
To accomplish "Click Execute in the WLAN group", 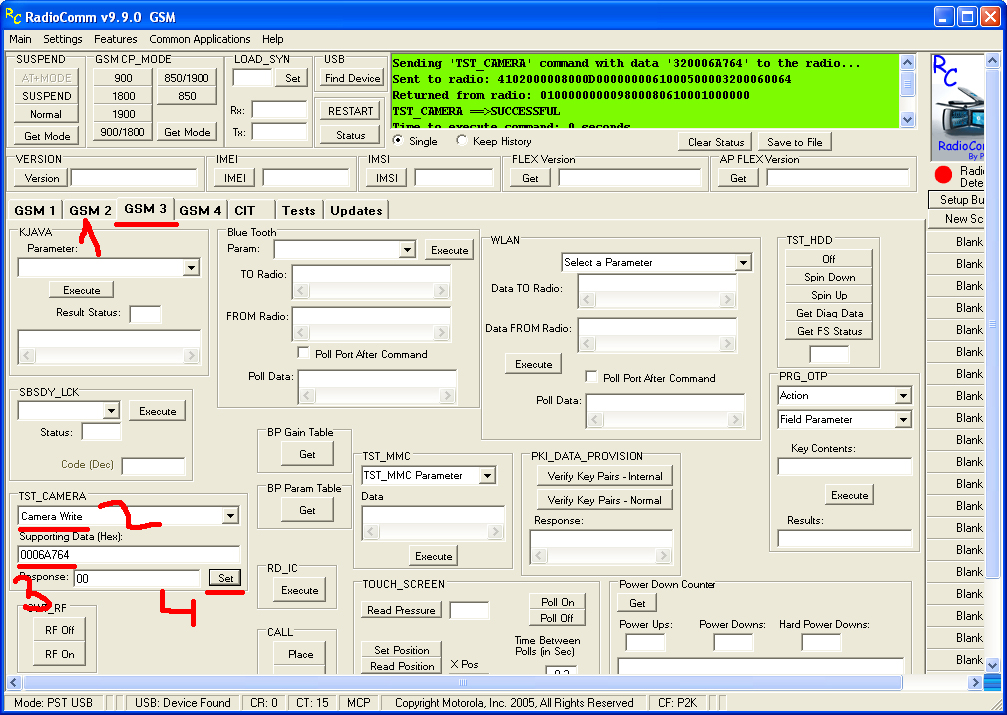I will [534, 364].
